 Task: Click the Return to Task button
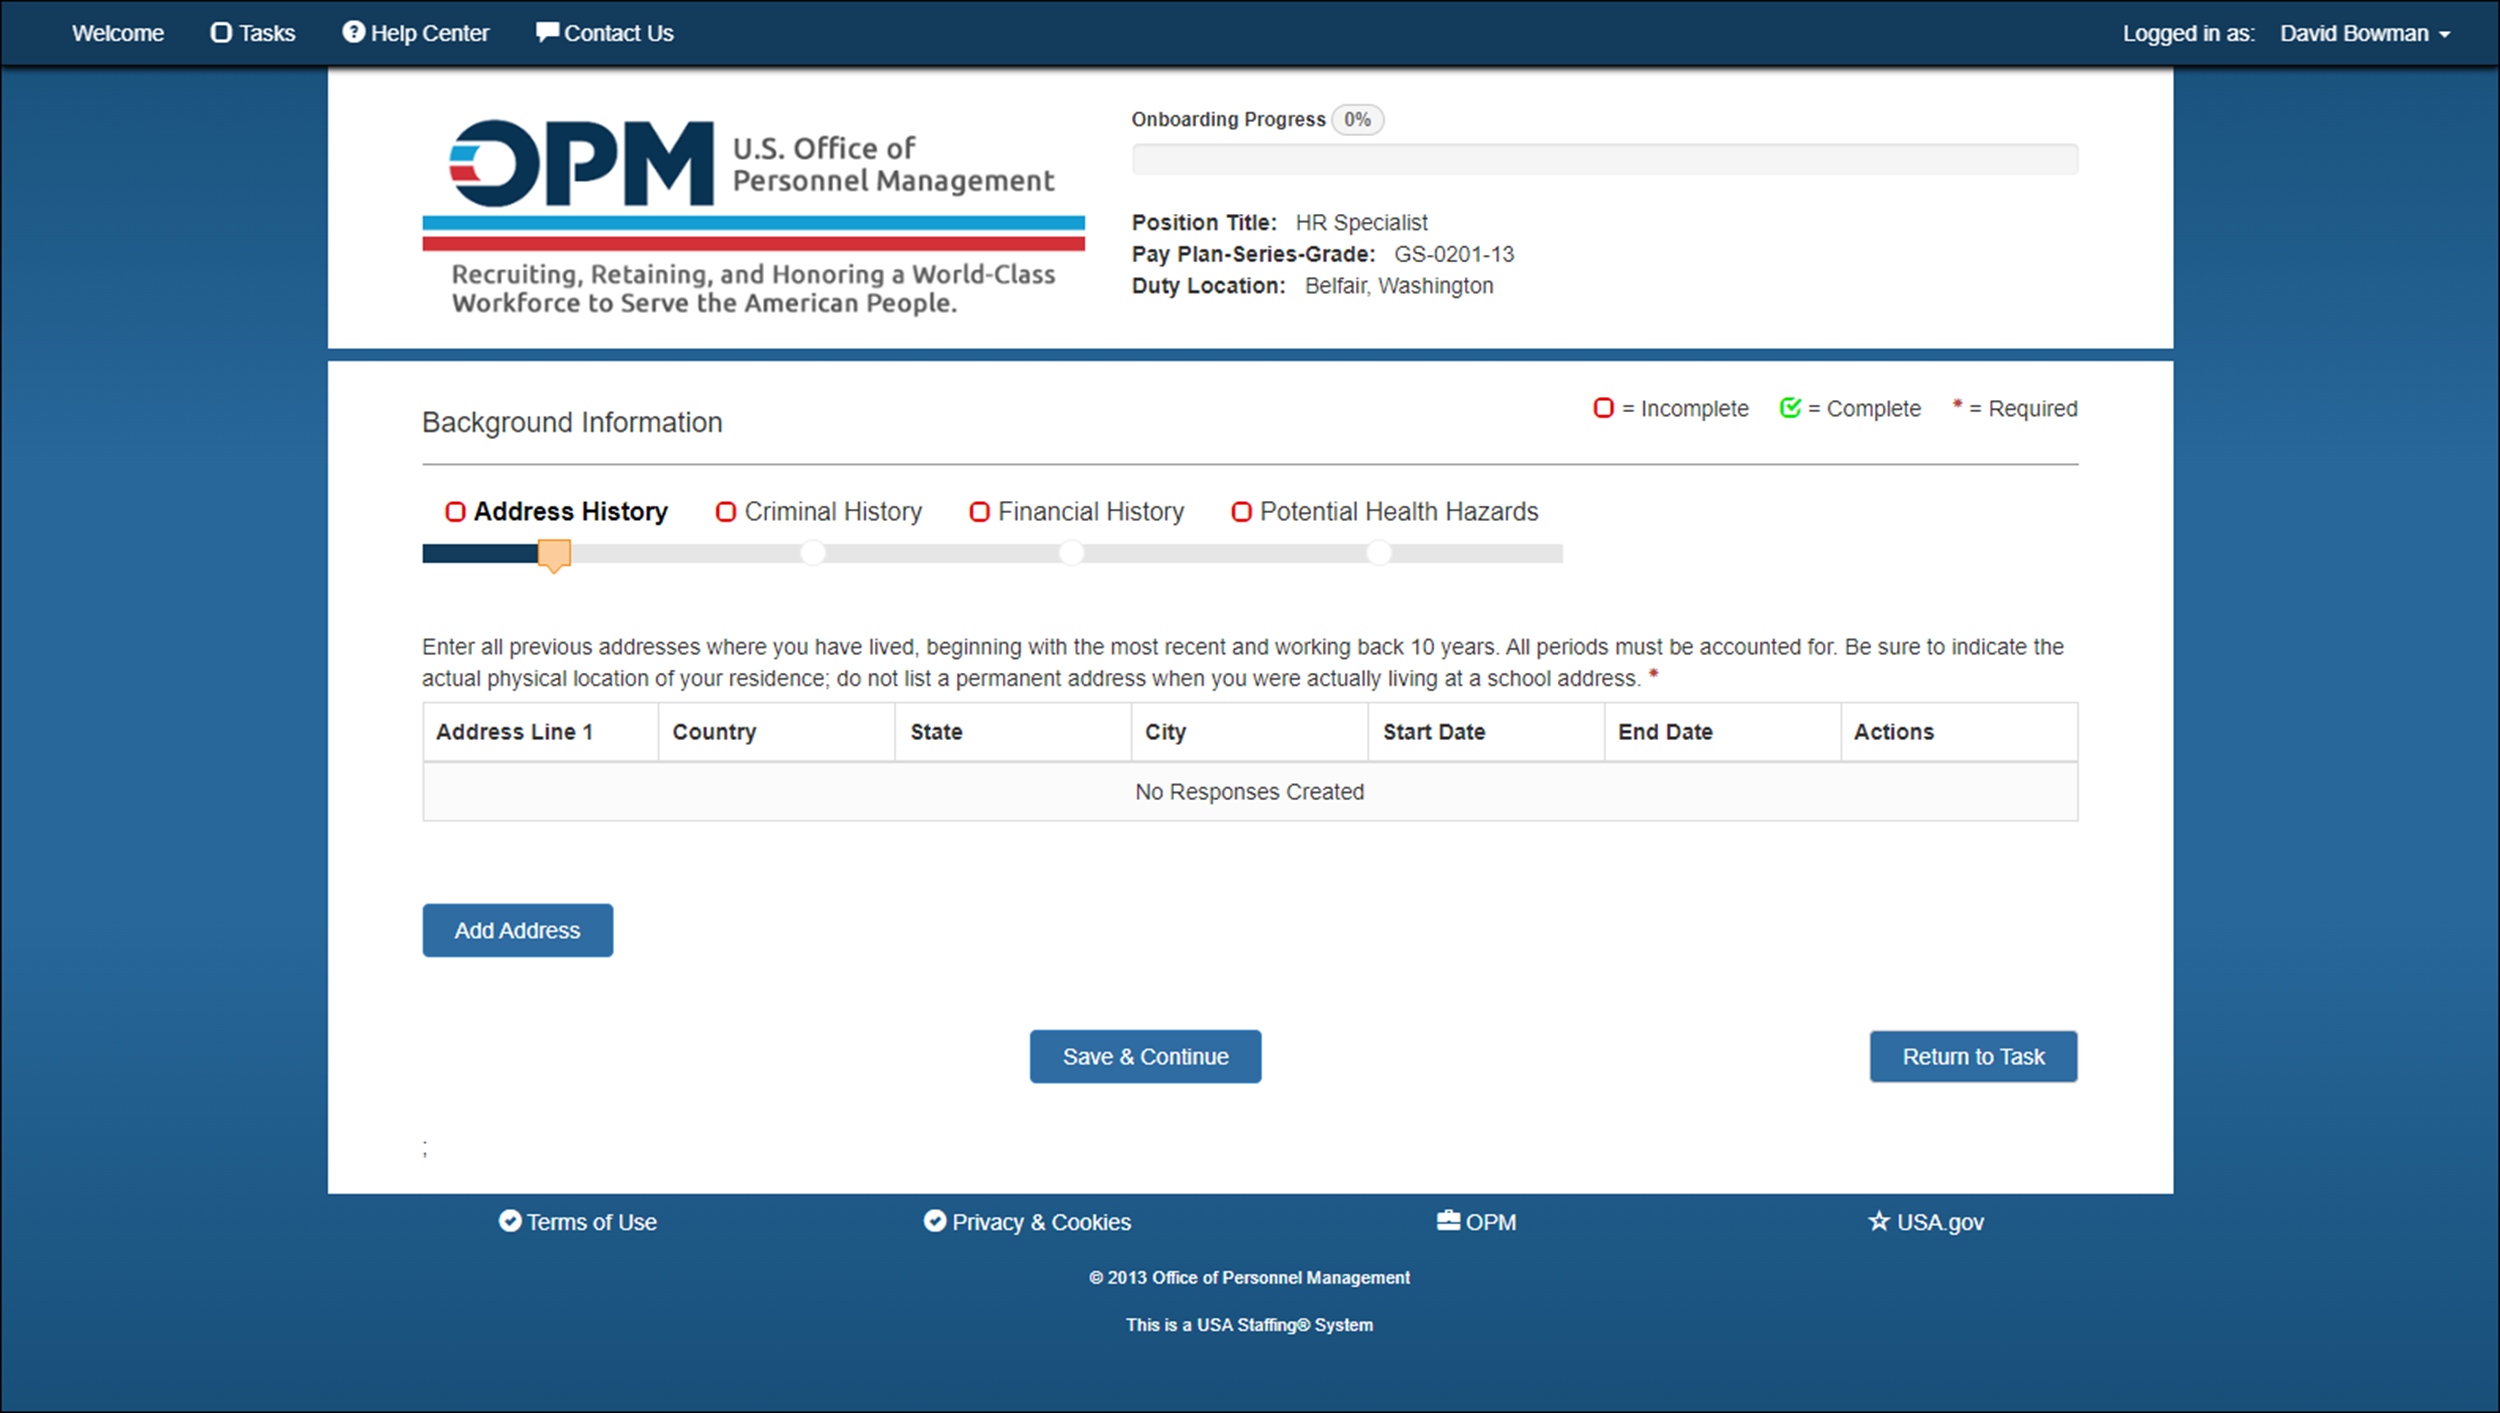point(1973,1056)
